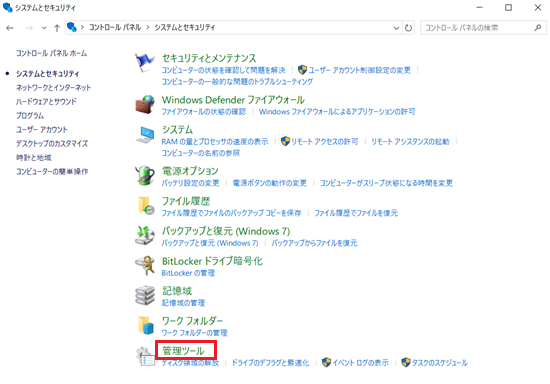550x384 pixels.
Task: Select コントロール パネル in the breadcrumb
Action: click(x=115, y=27)
